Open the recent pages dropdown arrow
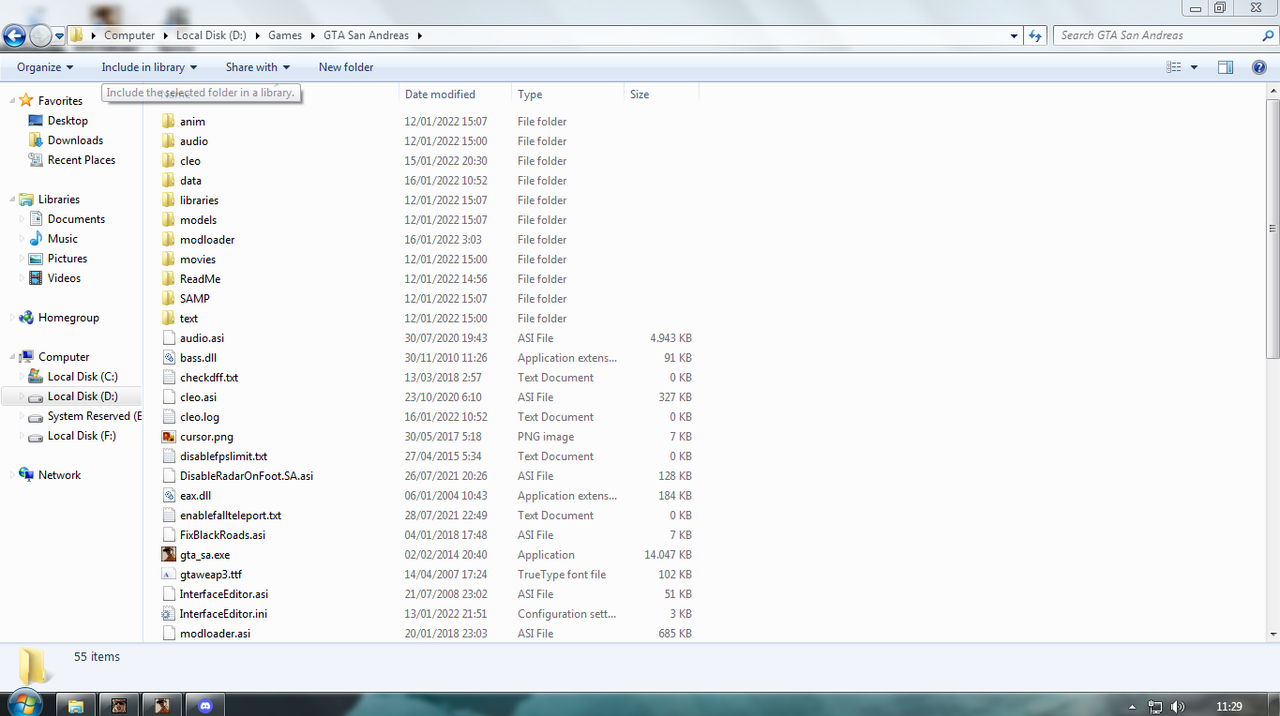Image resolution: width=1280 pixels, height=716 pixels. [59, 36]
